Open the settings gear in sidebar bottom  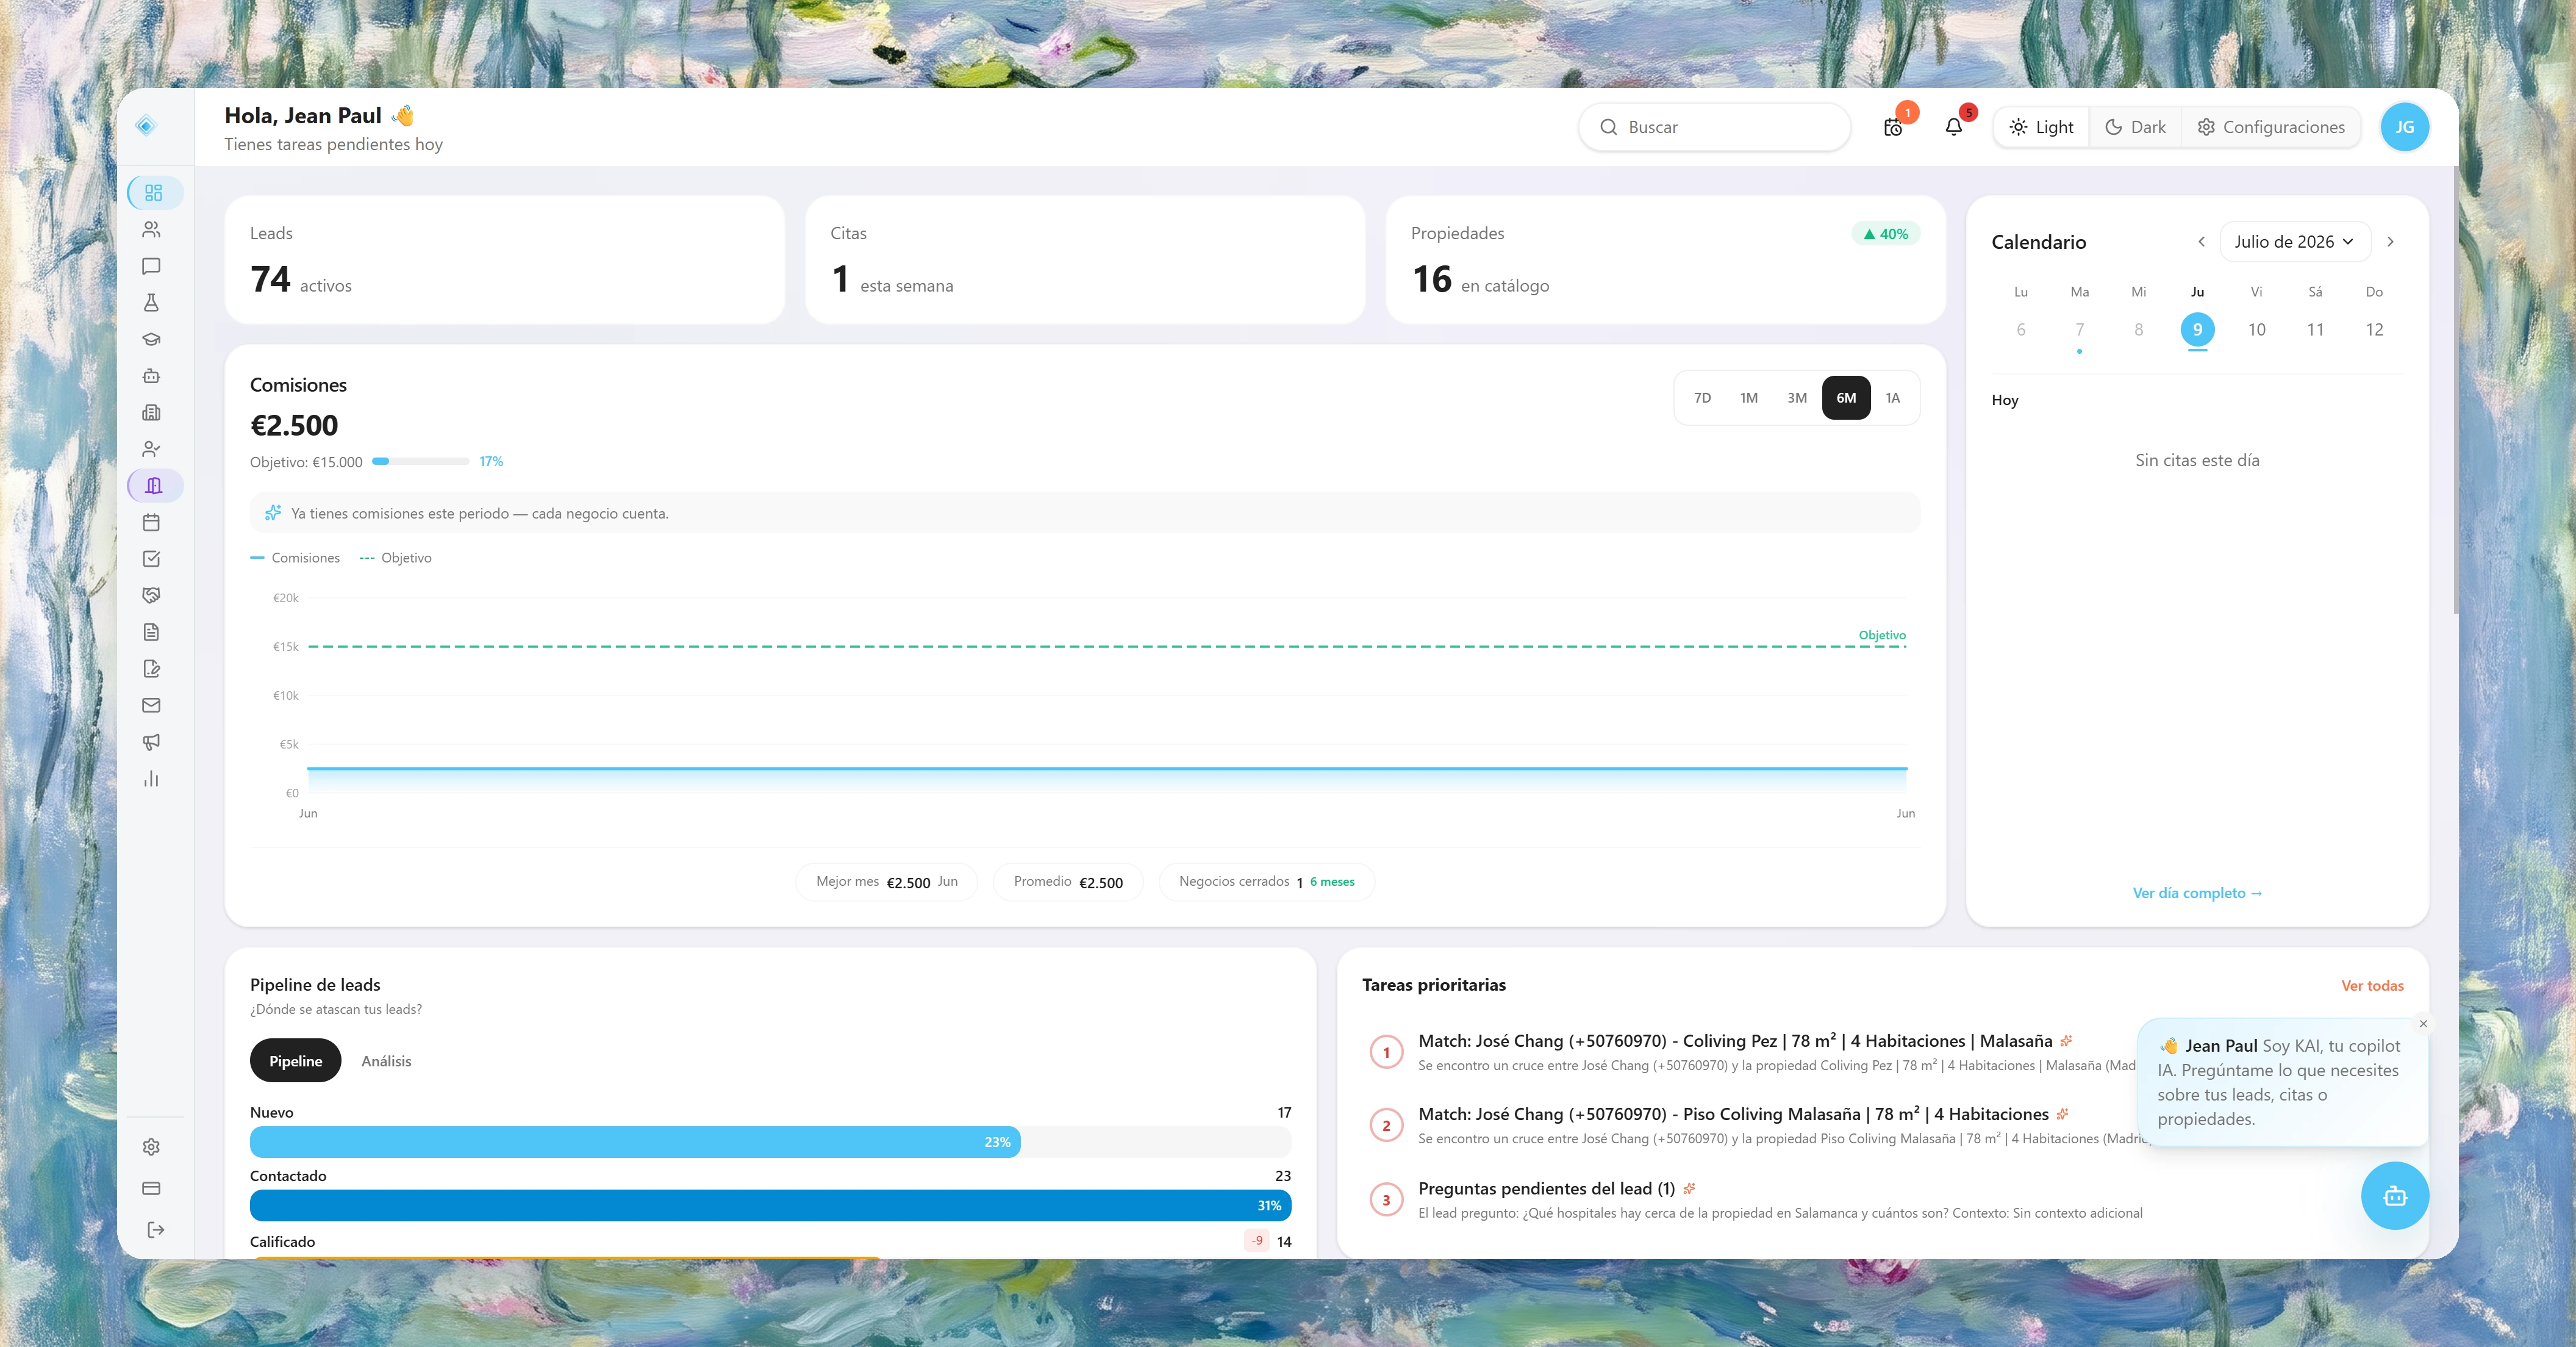tap(151, 1147)
